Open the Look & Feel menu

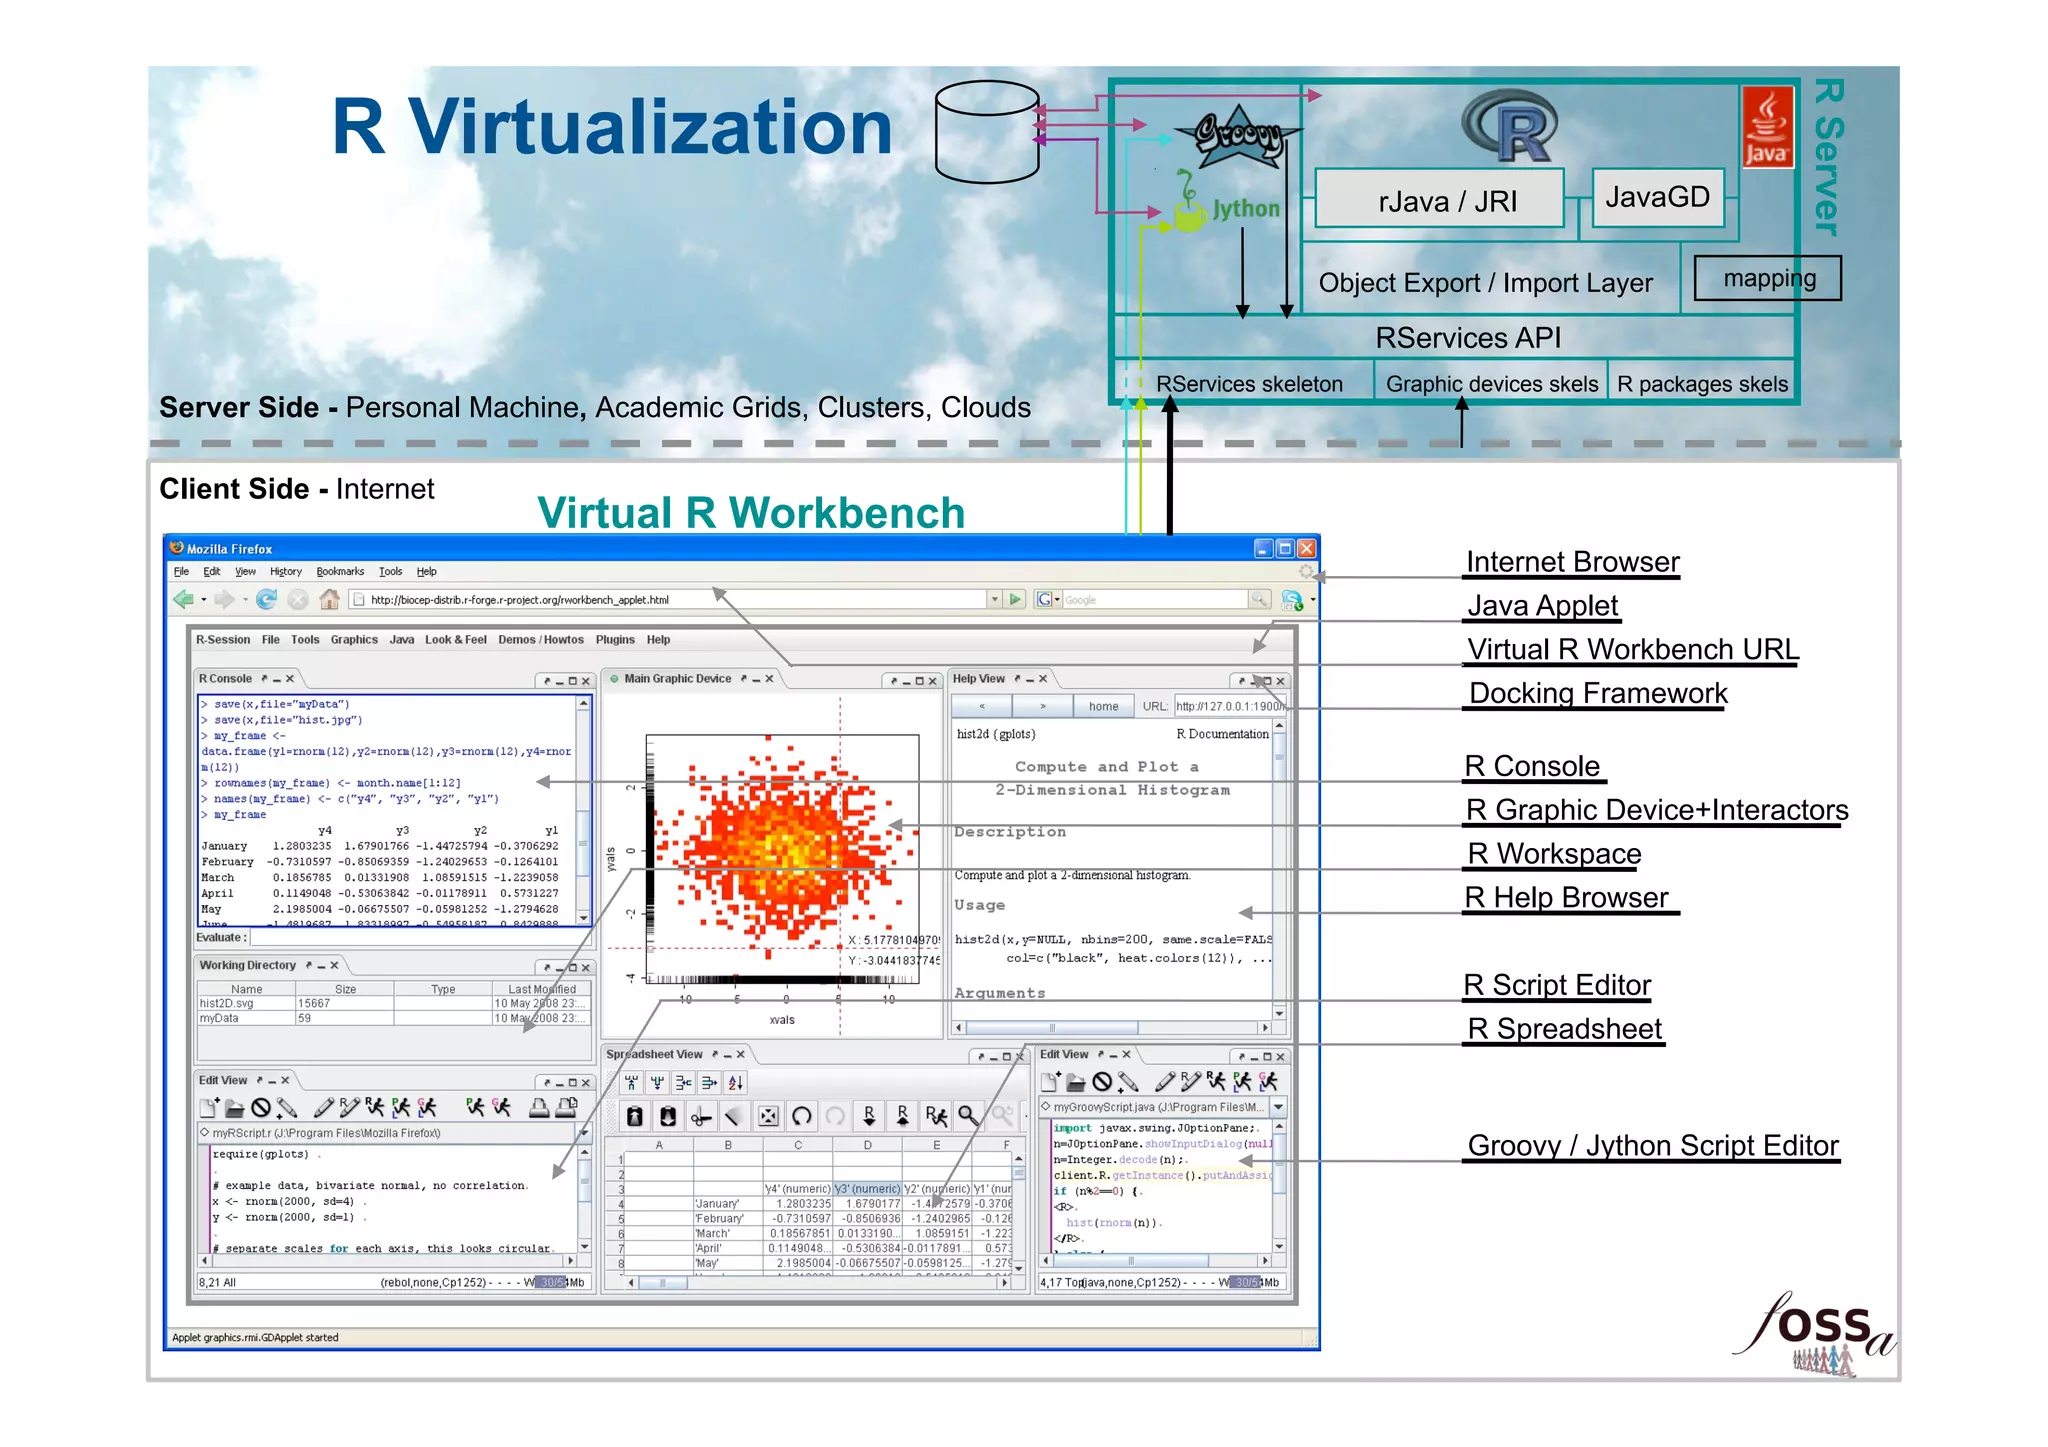coord(456,640)
